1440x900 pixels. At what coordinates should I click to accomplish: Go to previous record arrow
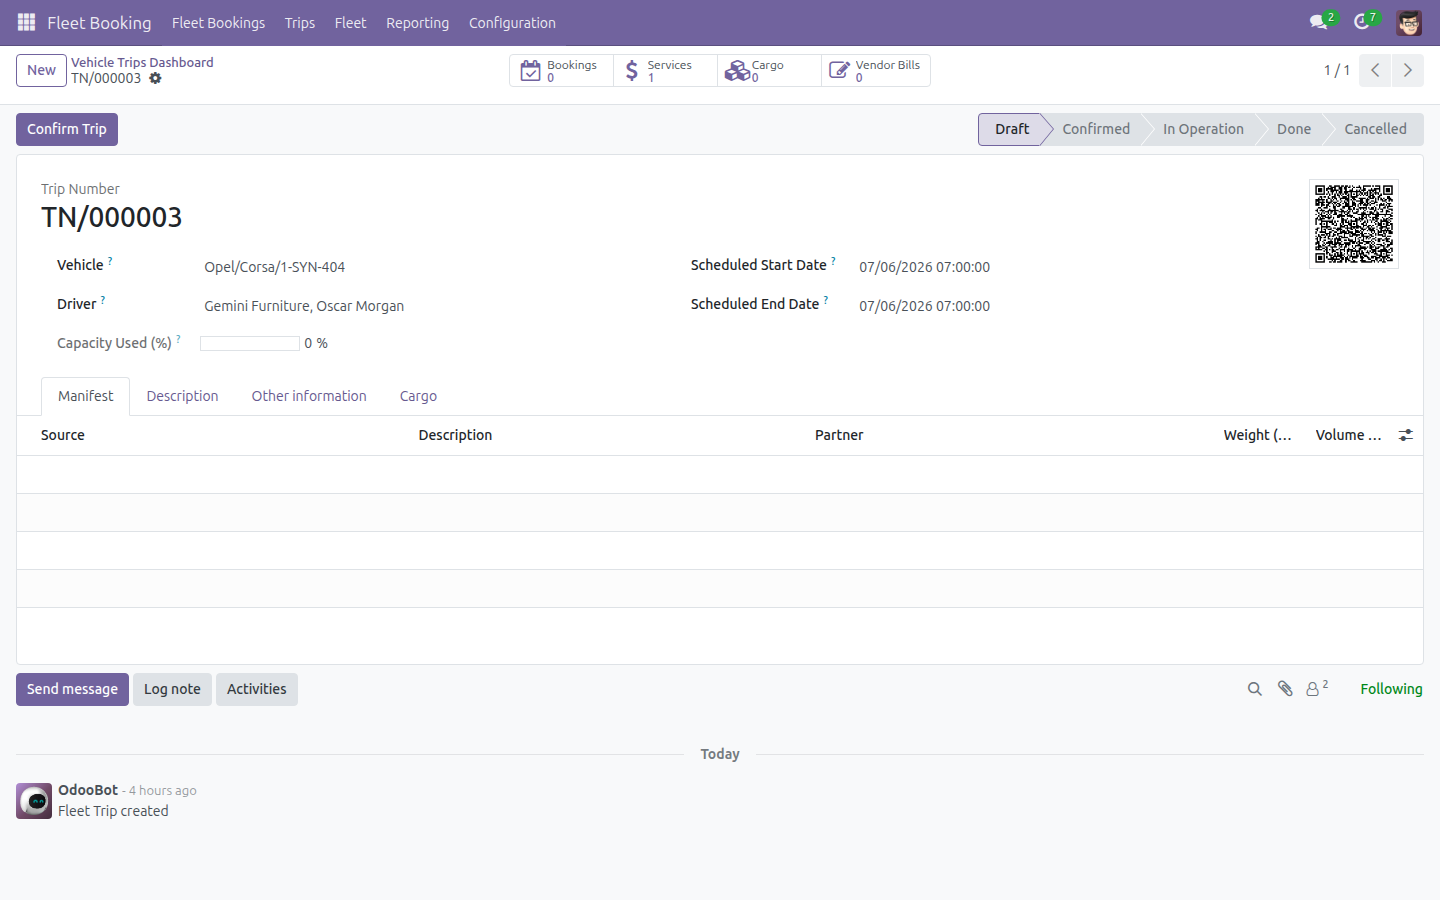(x=1375, y=70)
